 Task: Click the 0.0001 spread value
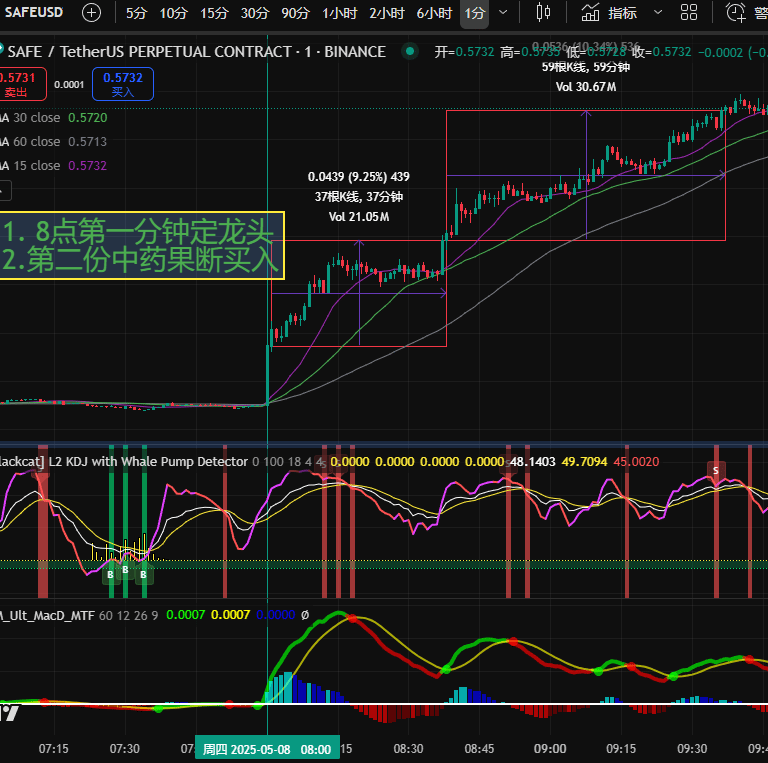(x=69, y=85)
